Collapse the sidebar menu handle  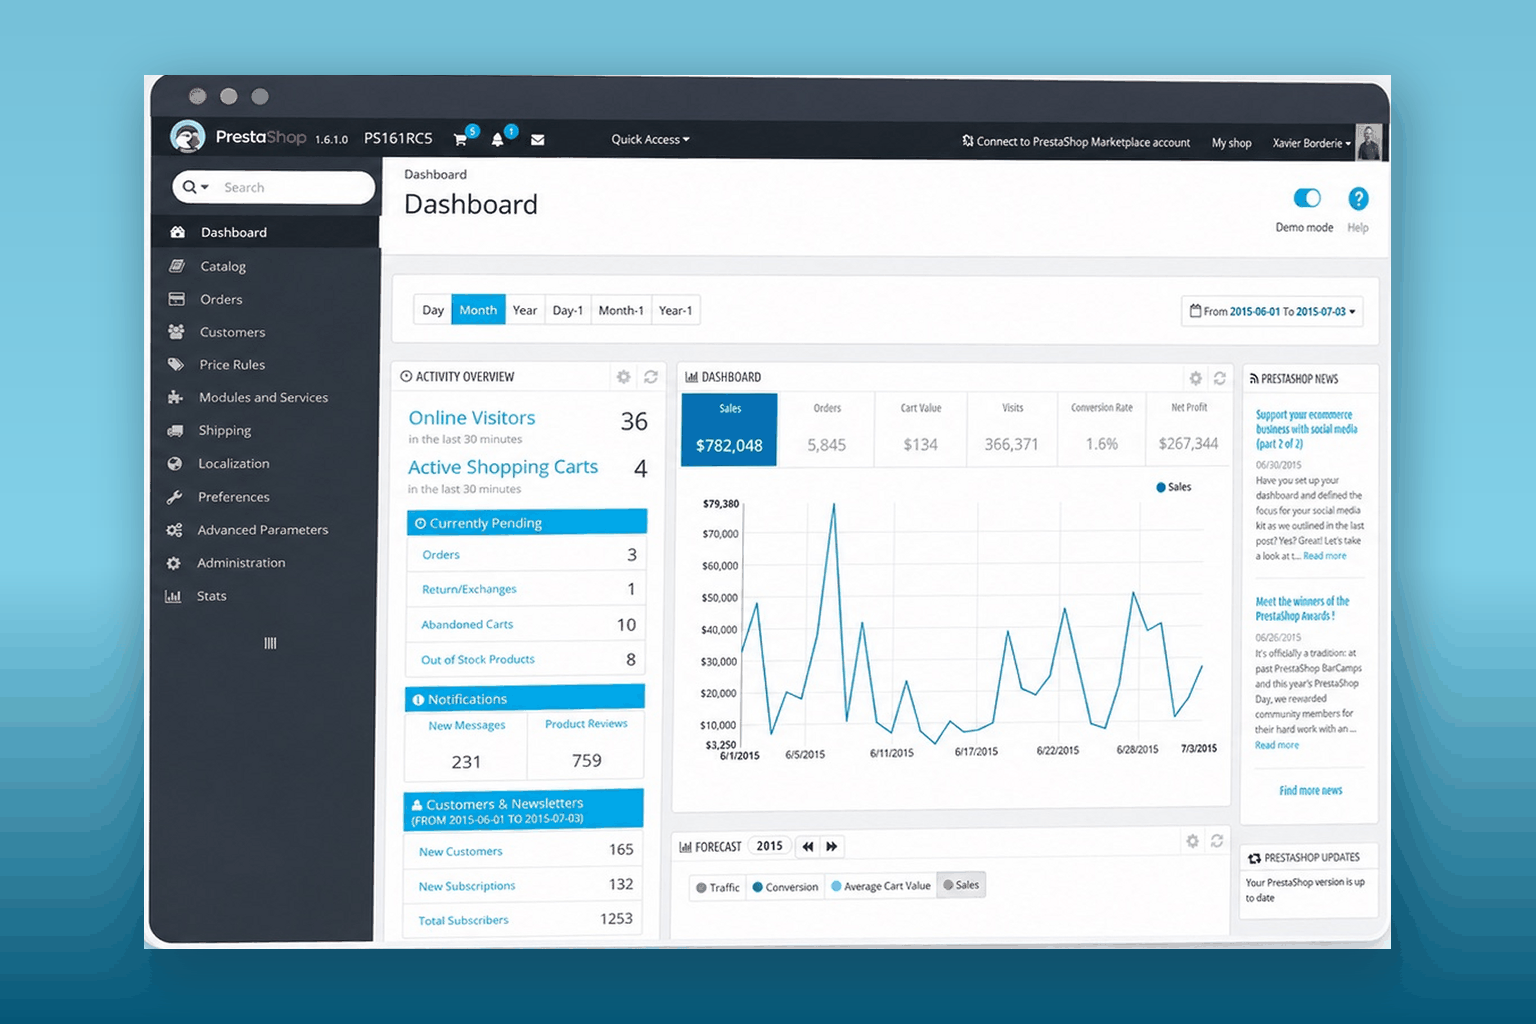tap(270, 643)
